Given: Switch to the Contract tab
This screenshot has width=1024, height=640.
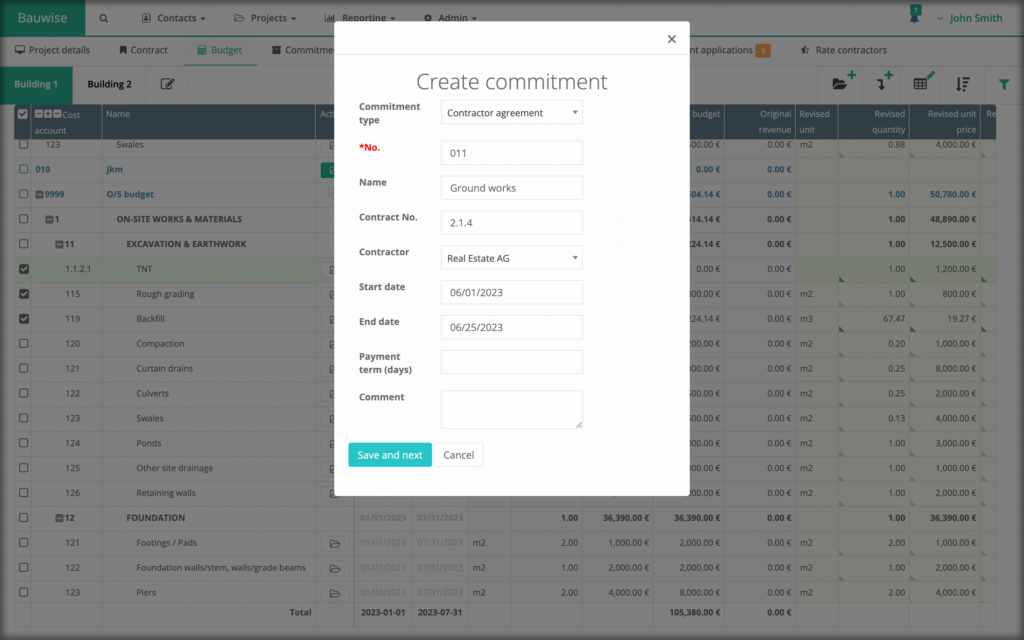Looking at the screenshot, I should [143, 50].
